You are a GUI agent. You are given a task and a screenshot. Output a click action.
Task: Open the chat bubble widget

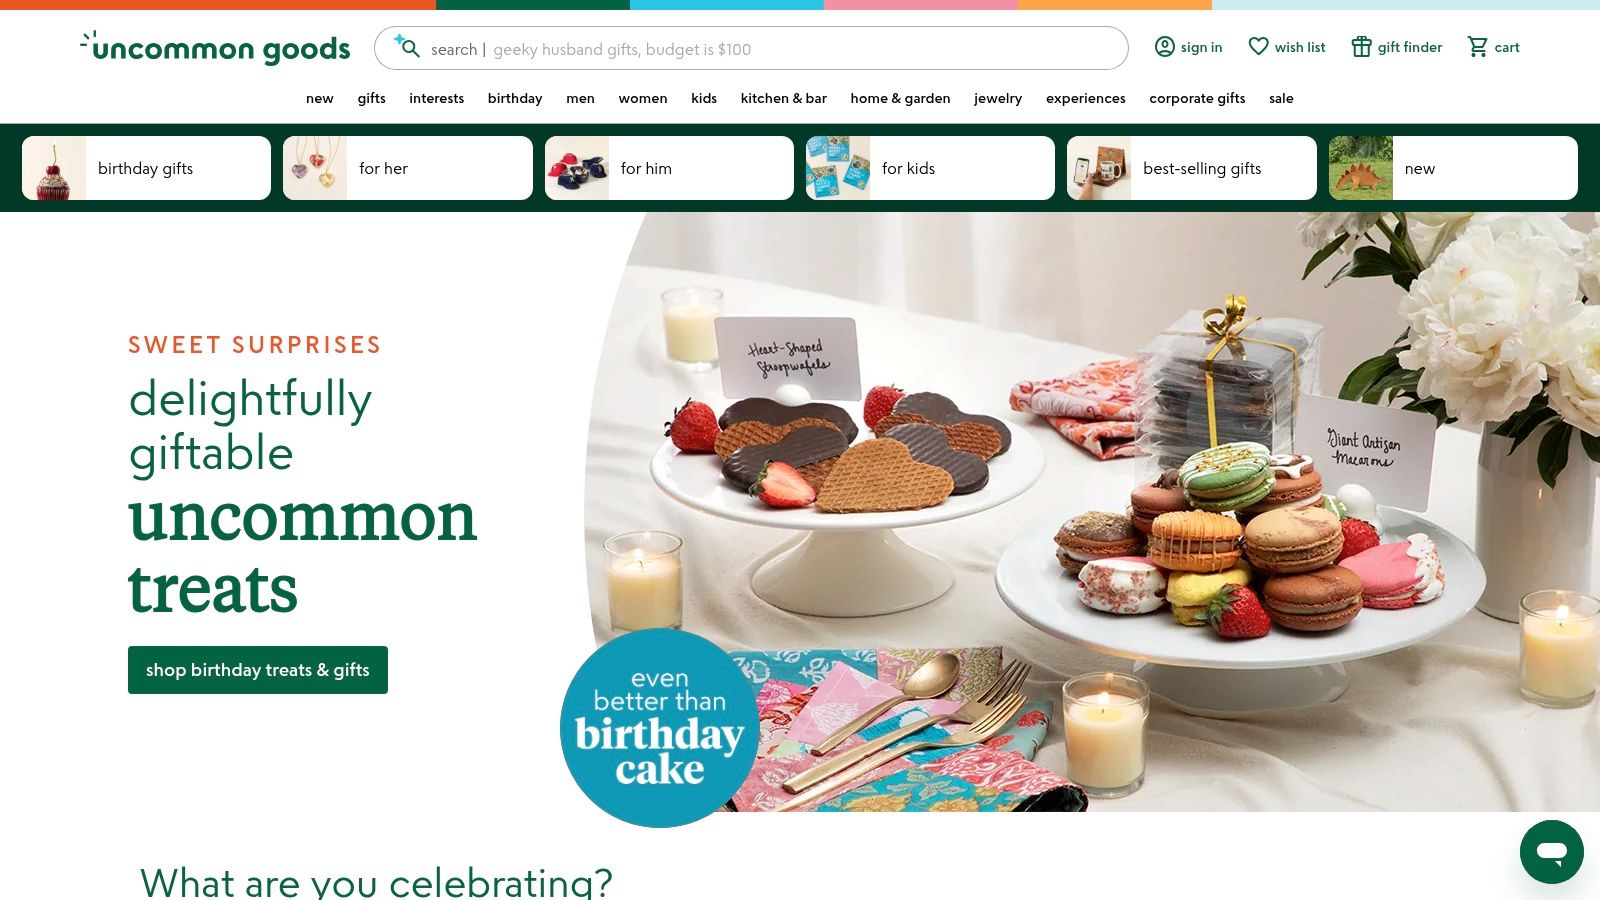[1552, 852]
